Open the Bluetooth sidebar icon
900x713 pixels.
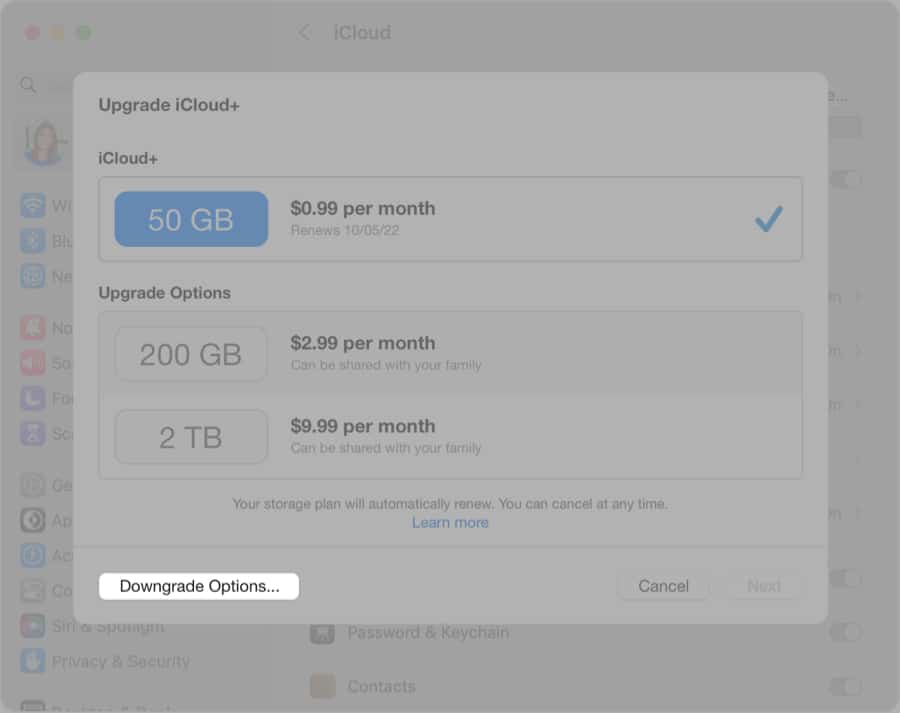click(x=33, y=241)
